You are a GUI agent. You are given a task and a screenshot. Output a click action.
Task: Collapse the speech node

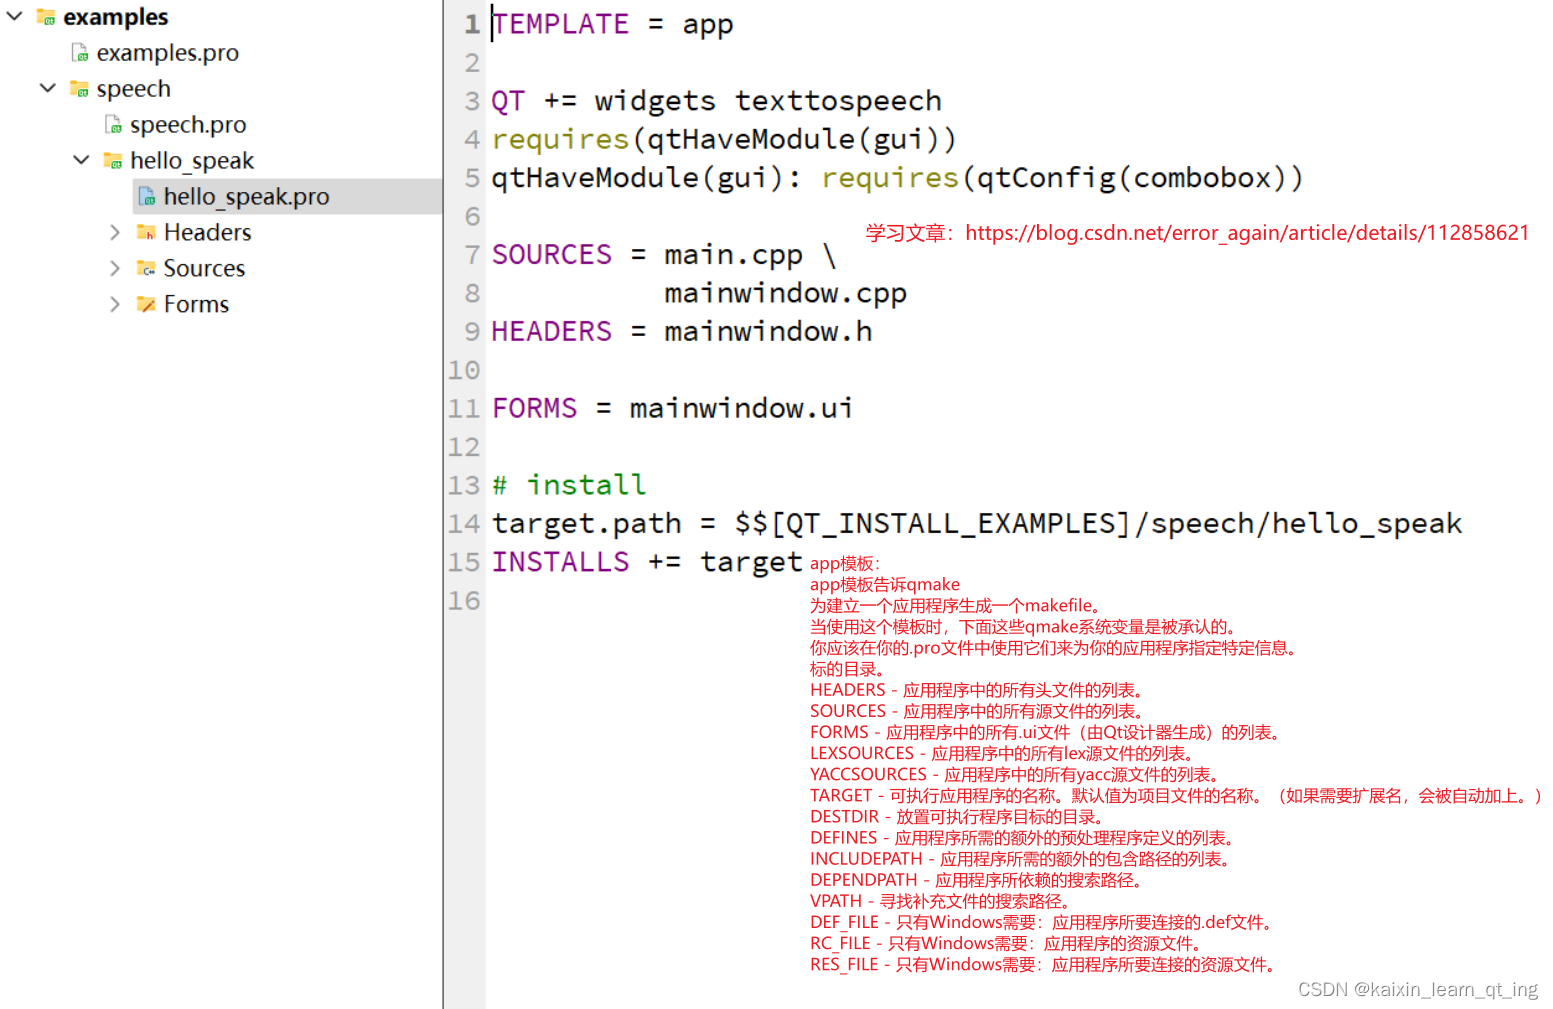coord(47,88)
